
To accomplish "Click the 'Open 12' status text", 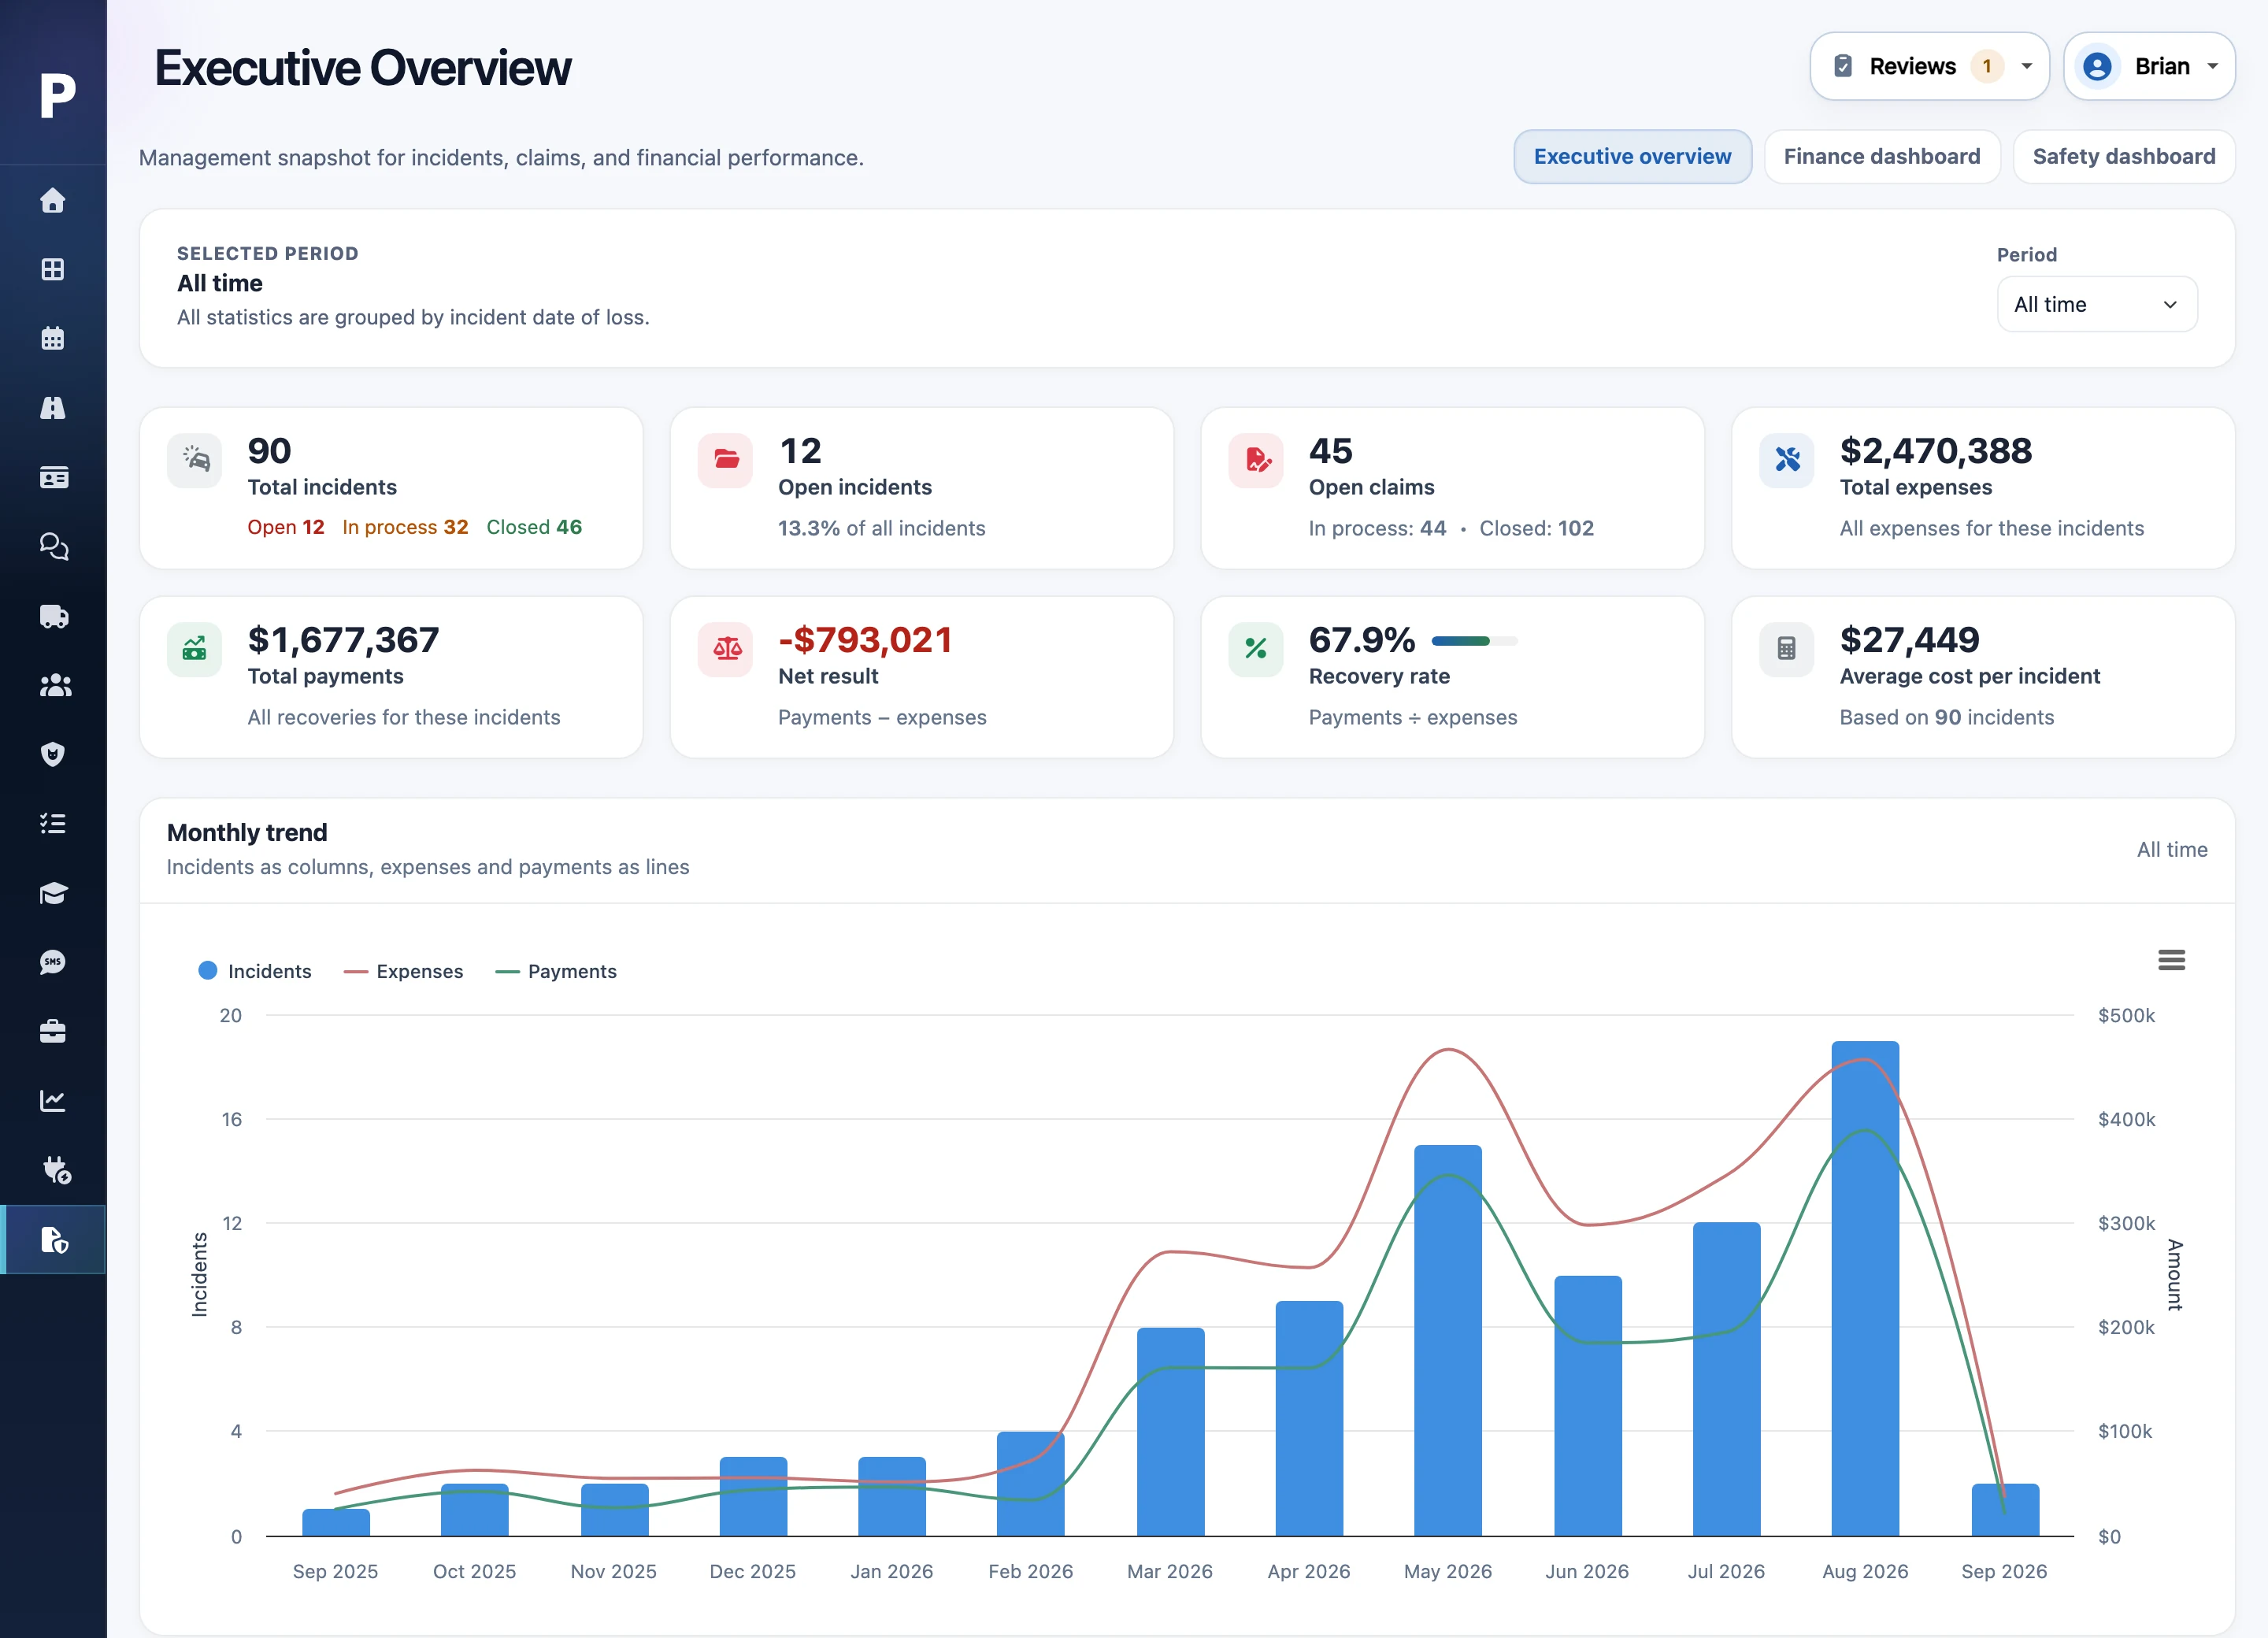I will pos(286,527).
